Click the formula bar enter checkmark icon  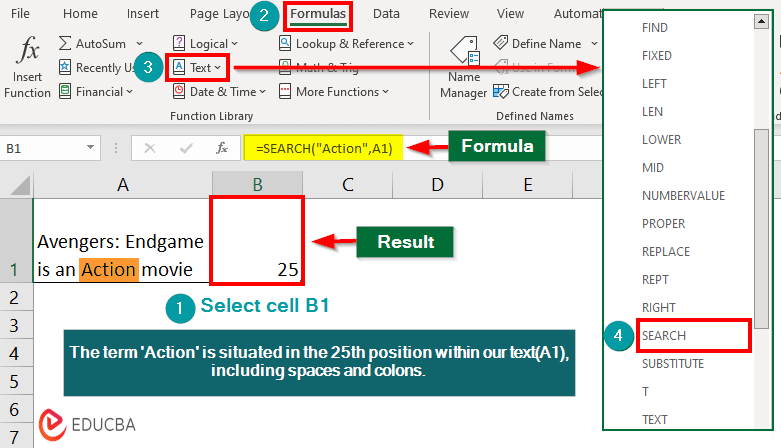[x=186, y=148]
